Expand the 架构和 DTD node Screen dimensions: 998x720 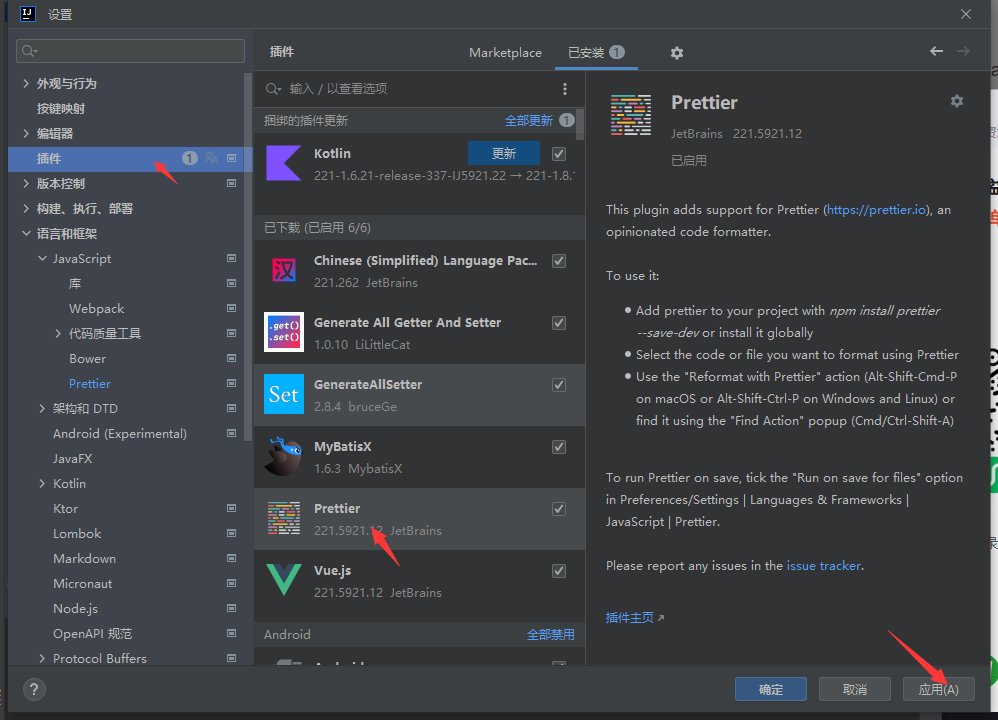coord(42,409)
